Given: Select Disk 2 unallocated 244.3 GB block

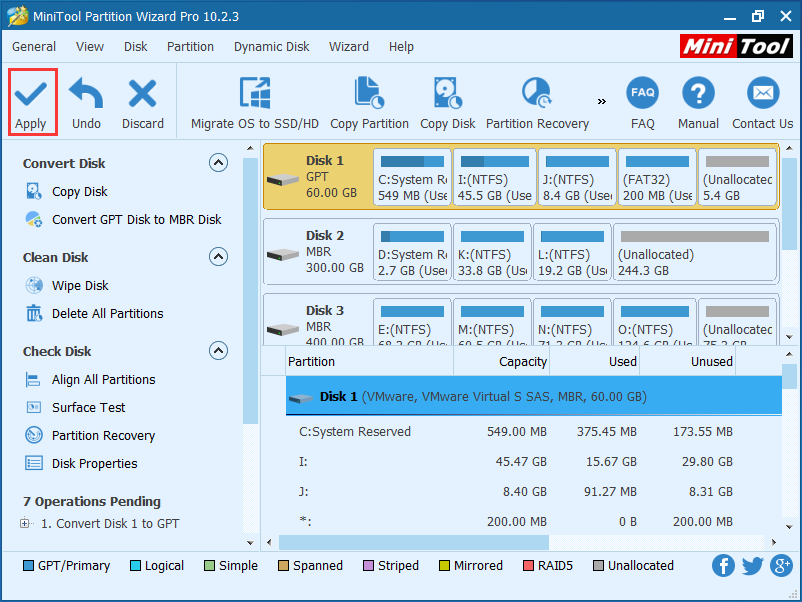Looking at the screenshot, I should coord(695,252).
